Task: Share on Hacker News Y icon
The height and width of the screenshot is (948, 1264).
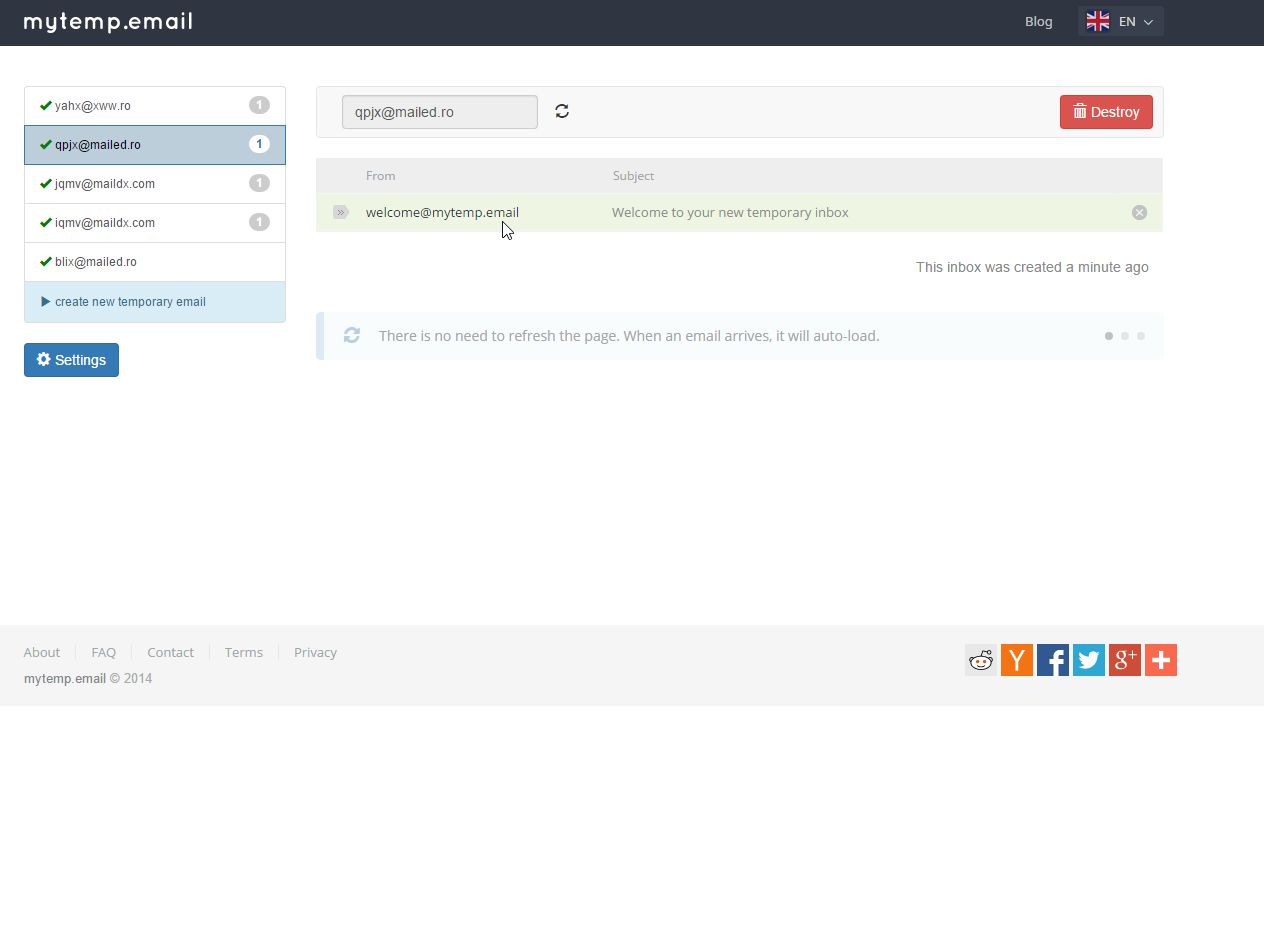Action: (1017, 660)
